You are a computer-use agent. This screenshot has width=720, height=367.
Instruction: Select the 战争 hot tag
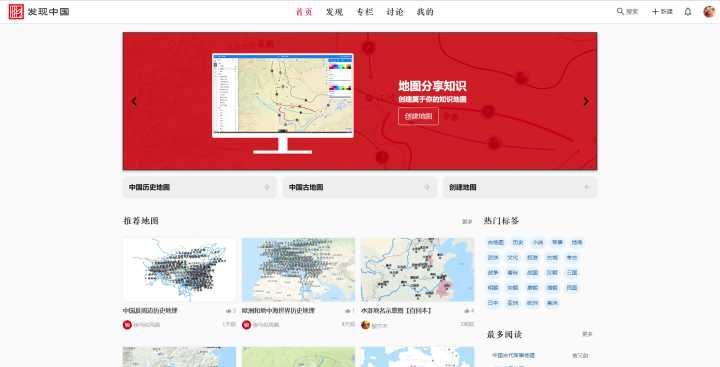click(493, 273)
